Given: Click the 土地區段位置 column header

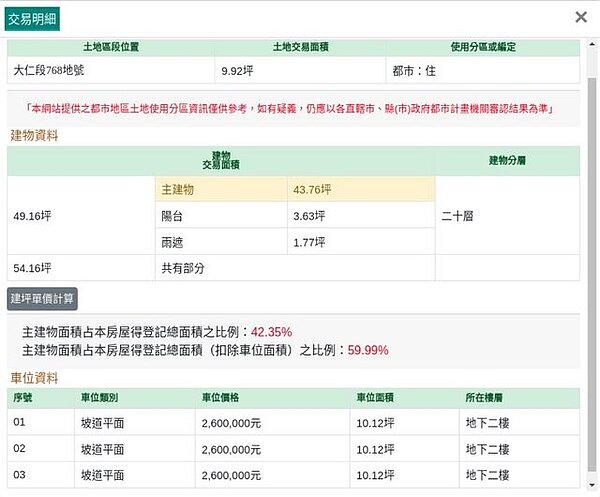Looking at the screenshot, I should click(111, 47).
